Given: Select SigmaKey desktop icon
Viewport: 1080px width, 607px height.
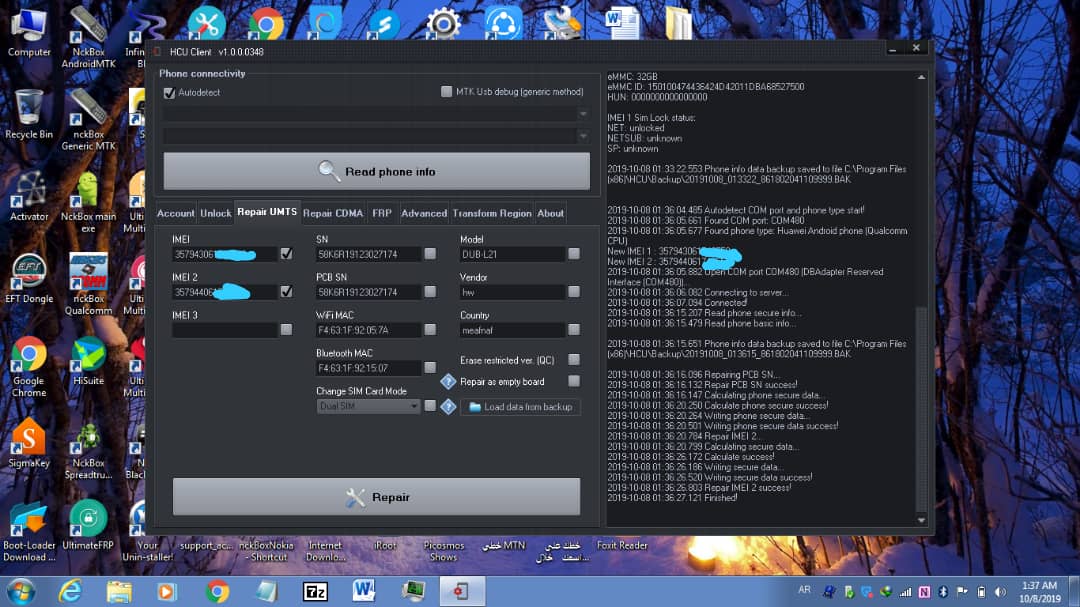Looking at the screenshot, I should point(29,442).
